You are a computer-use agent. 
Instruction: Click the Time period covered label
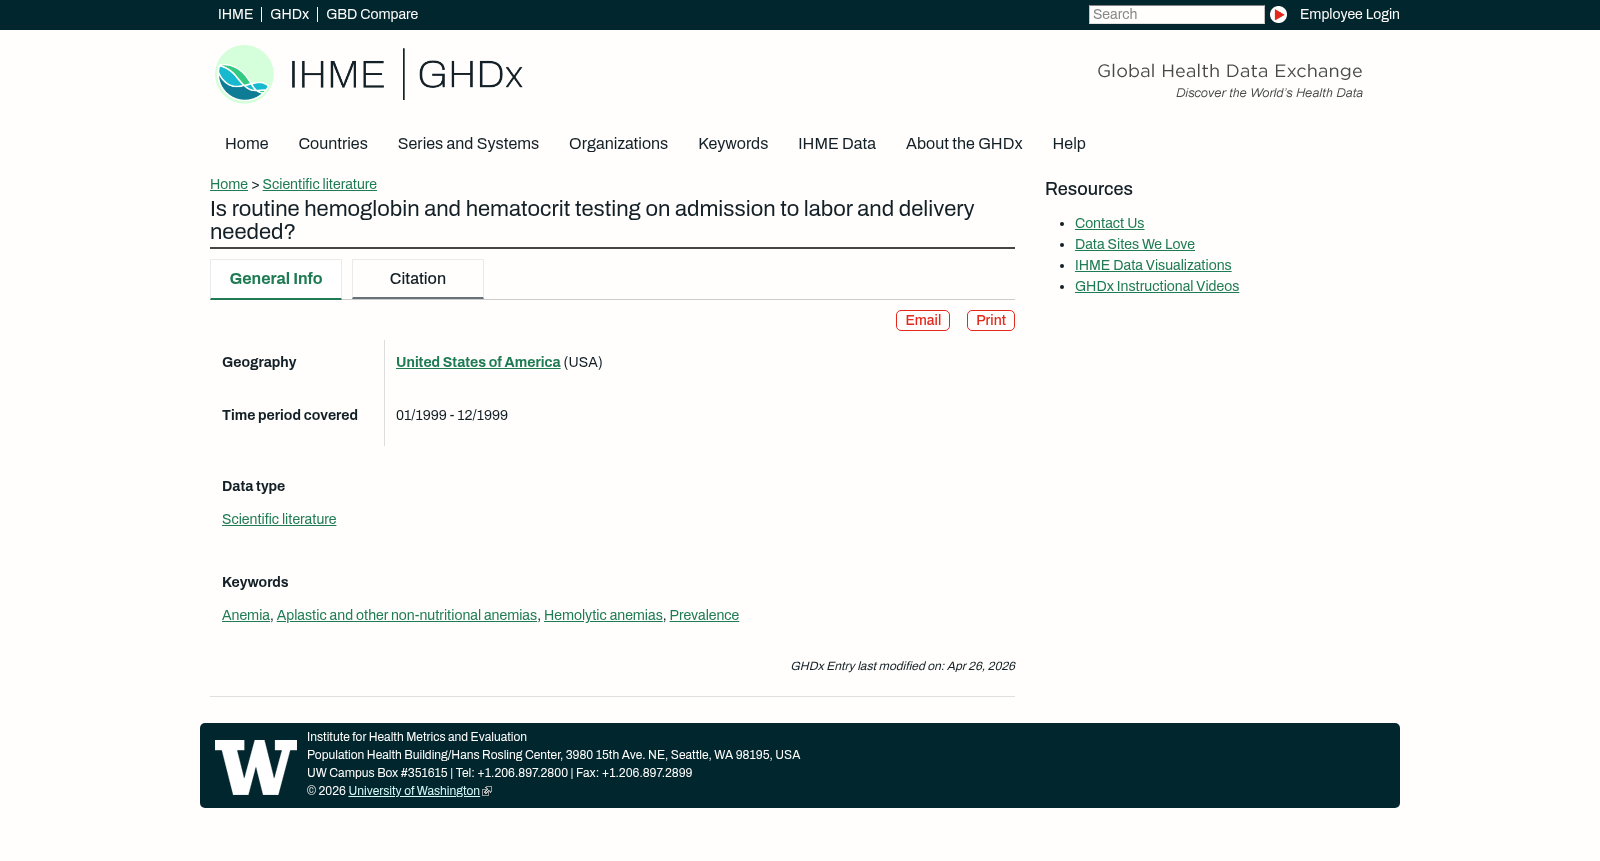pyautogui.click(x=290, y=415)
